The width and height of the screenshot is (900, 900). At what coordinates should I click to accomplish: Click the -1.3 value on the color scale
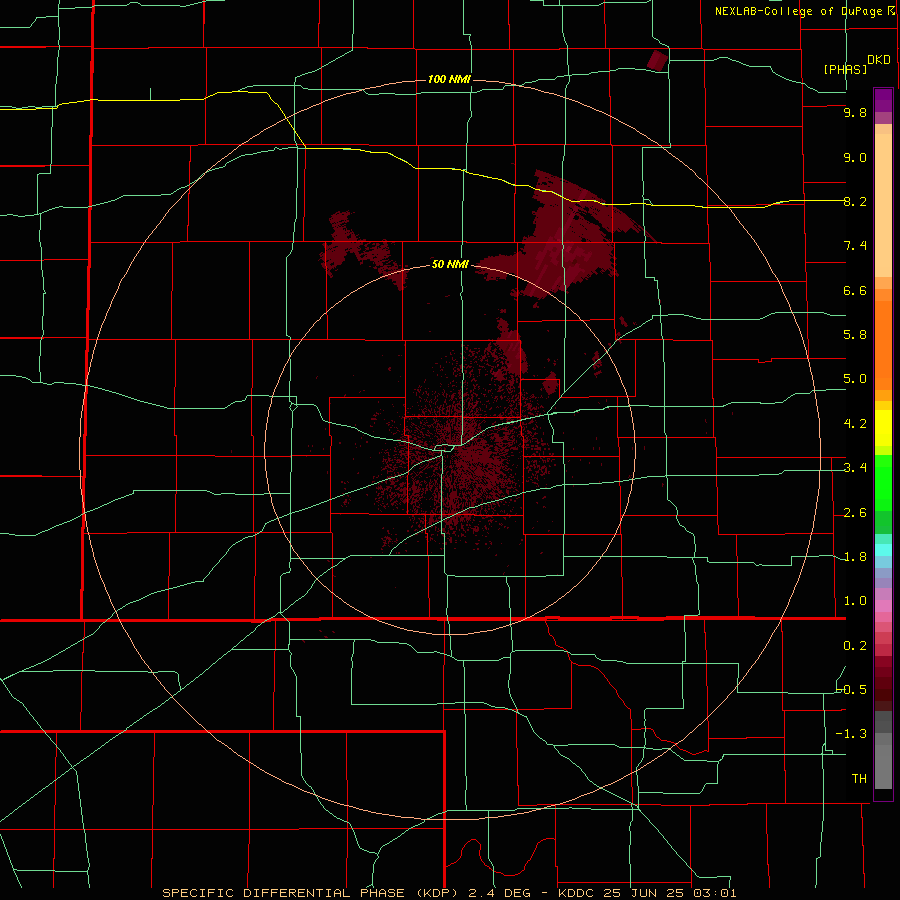(852, 734)
